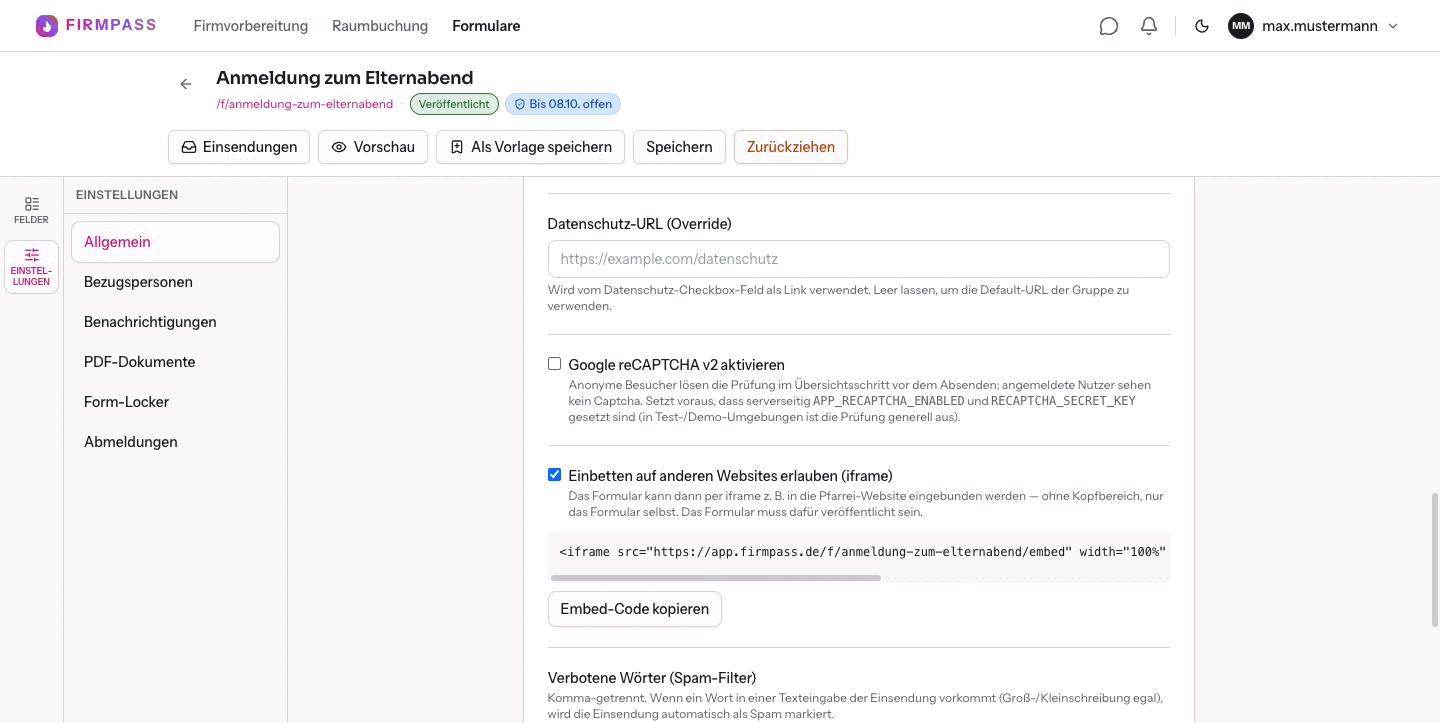Select the PDF-Dokumente settings section
The width and height of the screenshot is (1440, 723).
click(x=175, y=362)
